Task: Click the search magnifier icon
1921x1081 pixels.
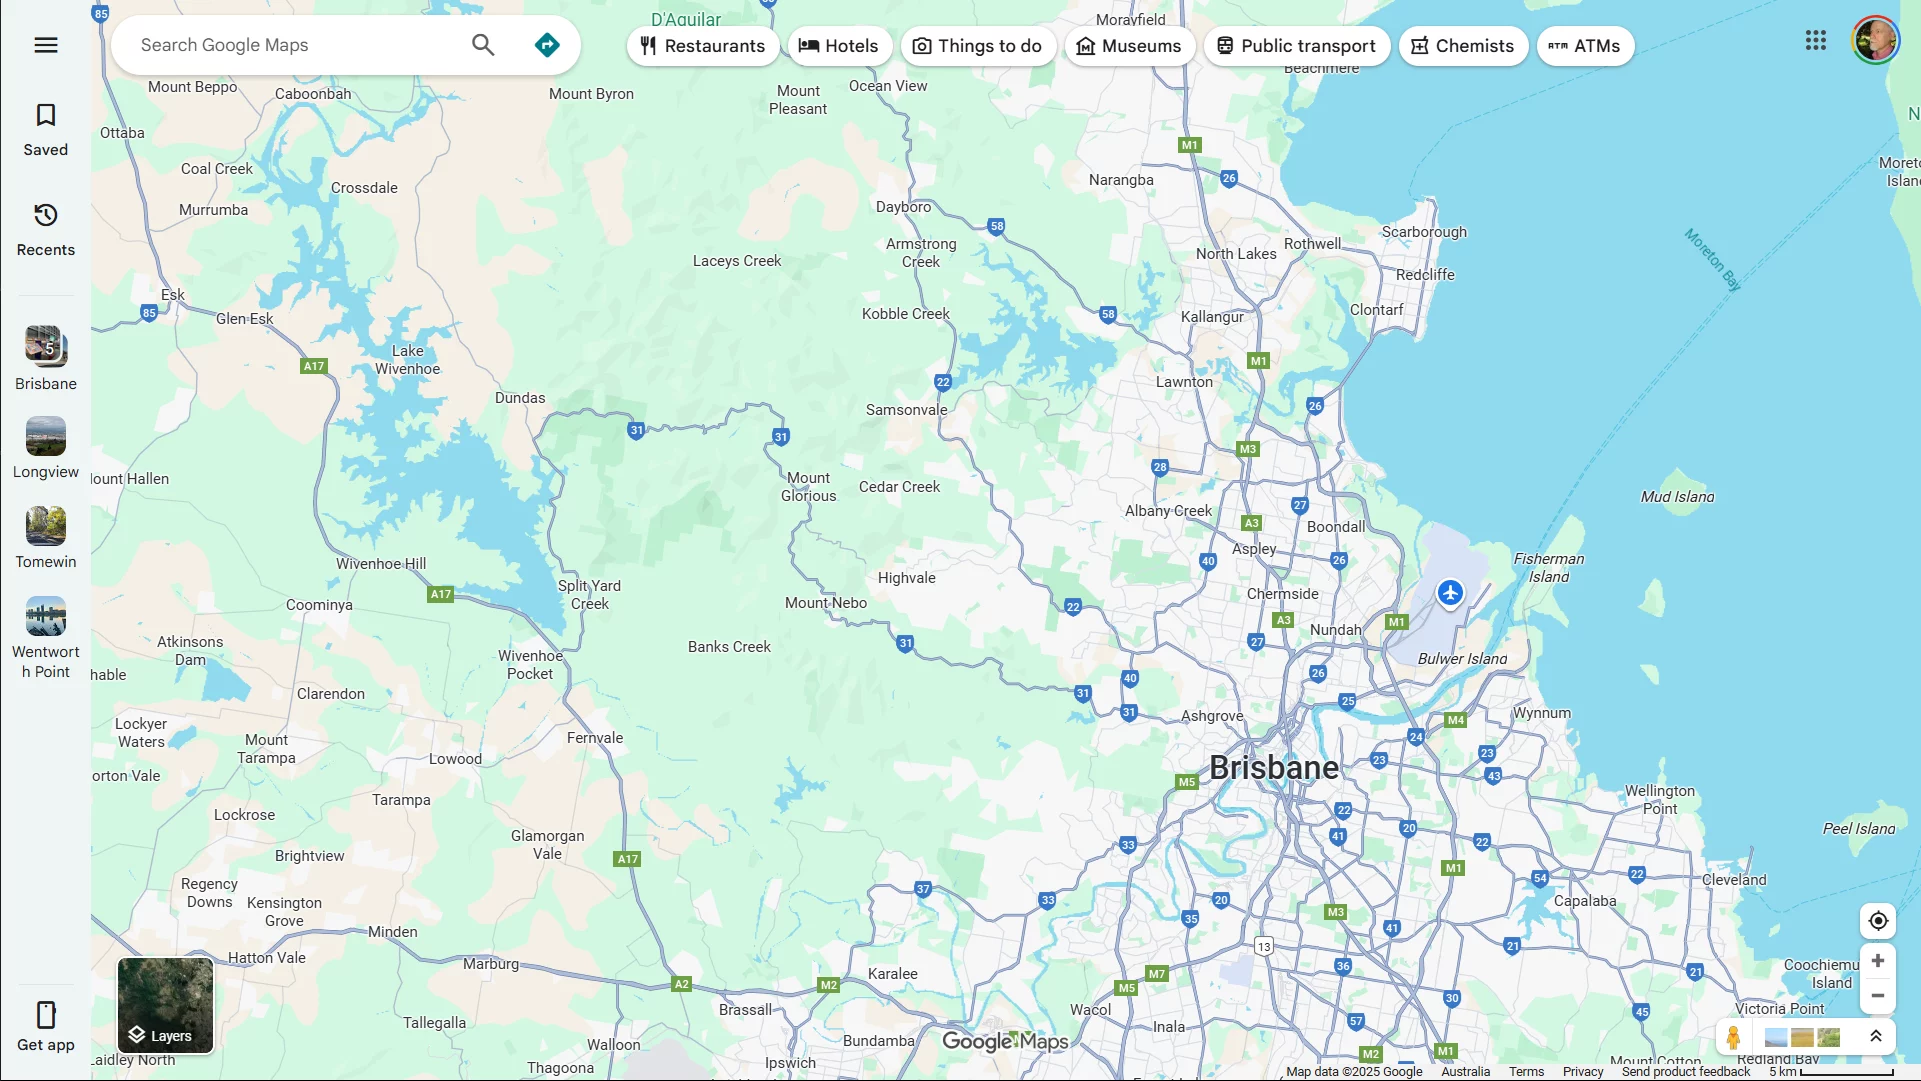Action: pyautogui.click(x=483, y=45)
